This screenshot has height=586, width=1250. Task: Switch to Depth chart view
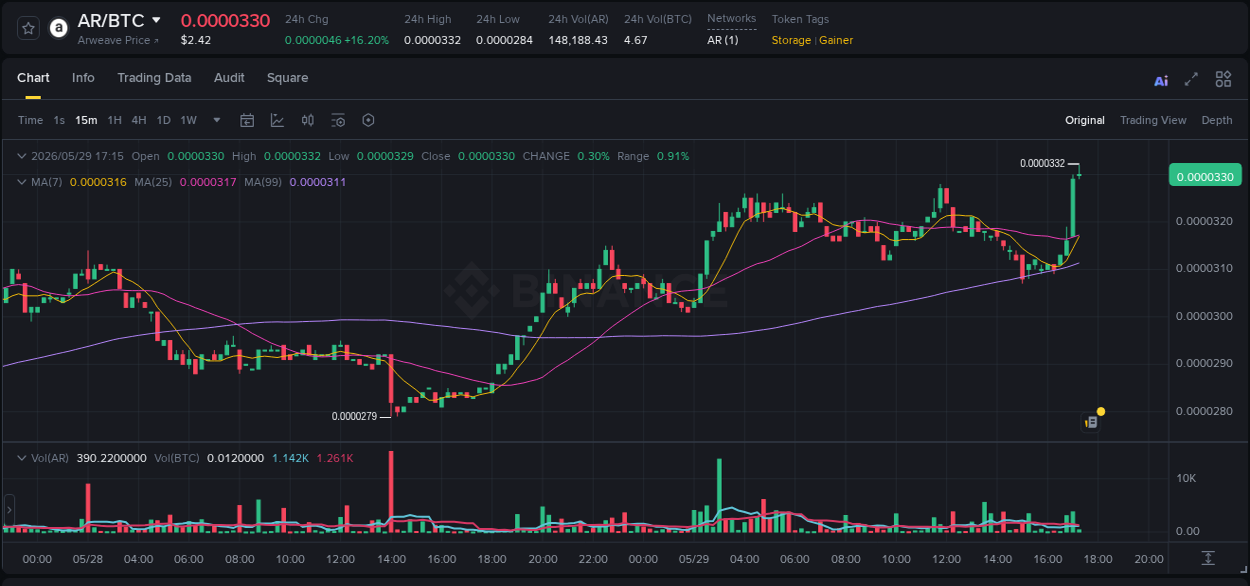(1217, 120)
